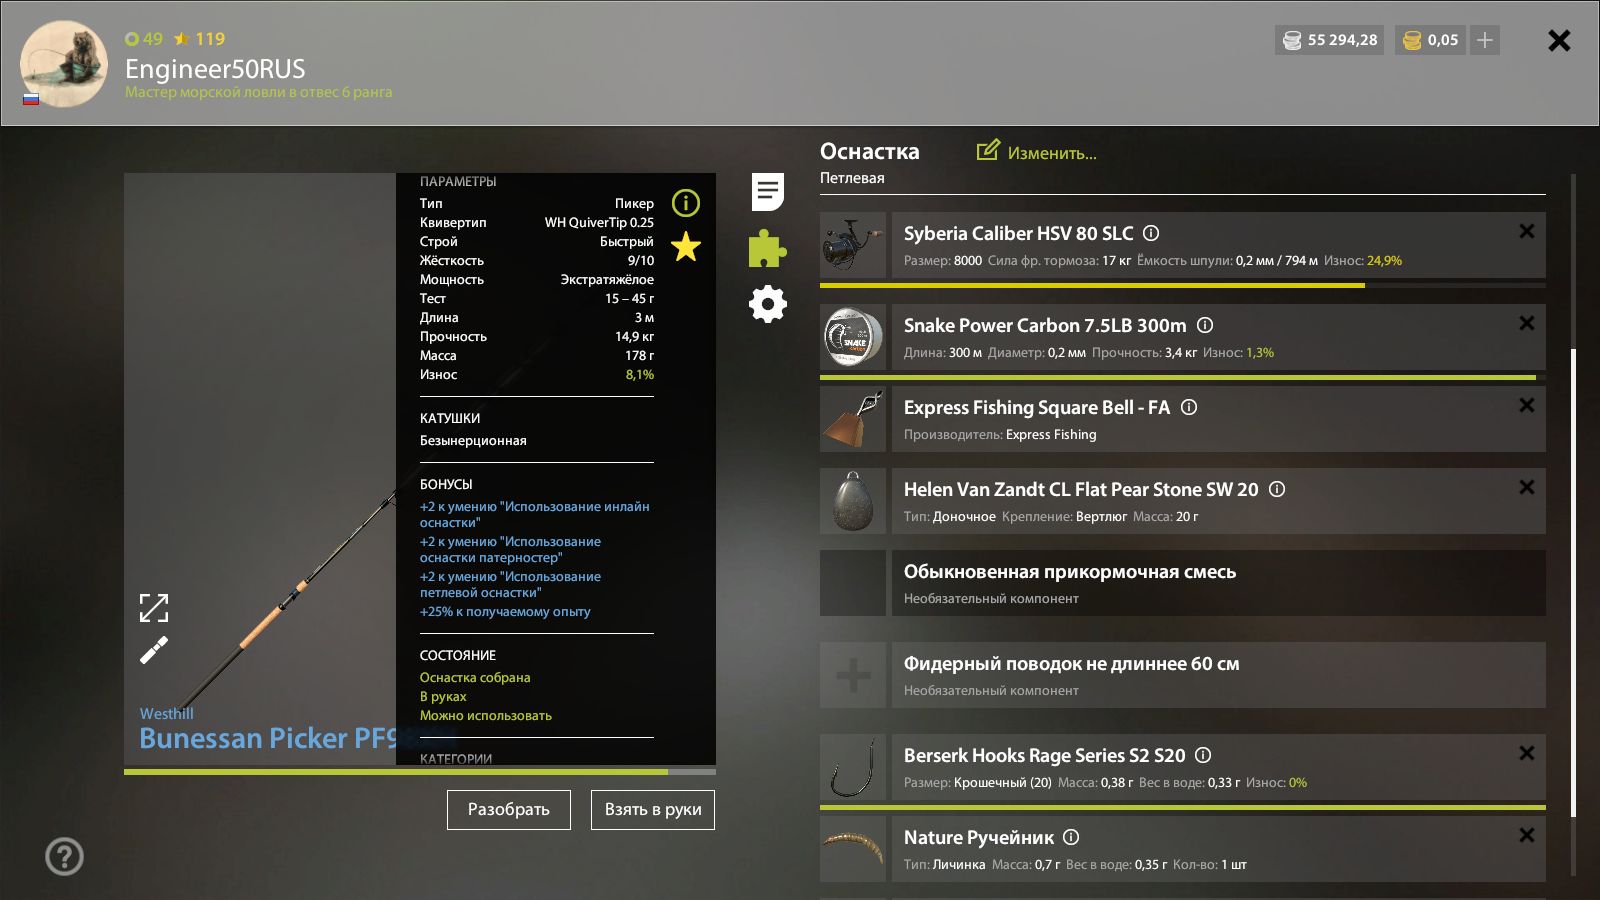Show info for Syberia Caliber HSV 80 SLC
The width and height of the screenshot is (1600, 900).
(x=1151, y=233)
